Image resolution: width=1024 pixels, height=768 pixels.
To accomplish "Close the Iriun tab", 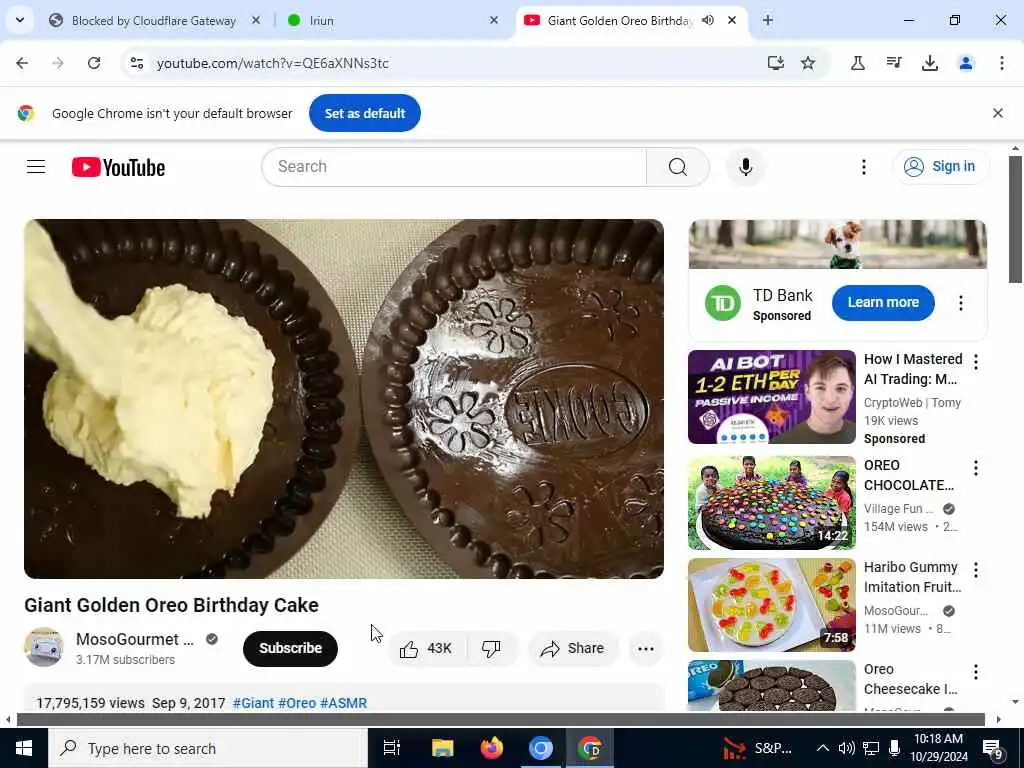I will (494, 21).
